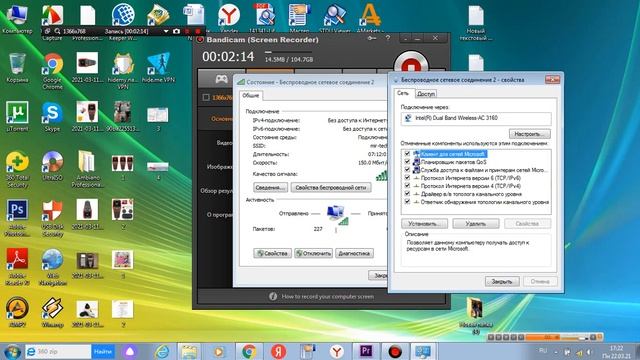
Task: Open the 360 Total Security shortcut
Action: [17, 169]
